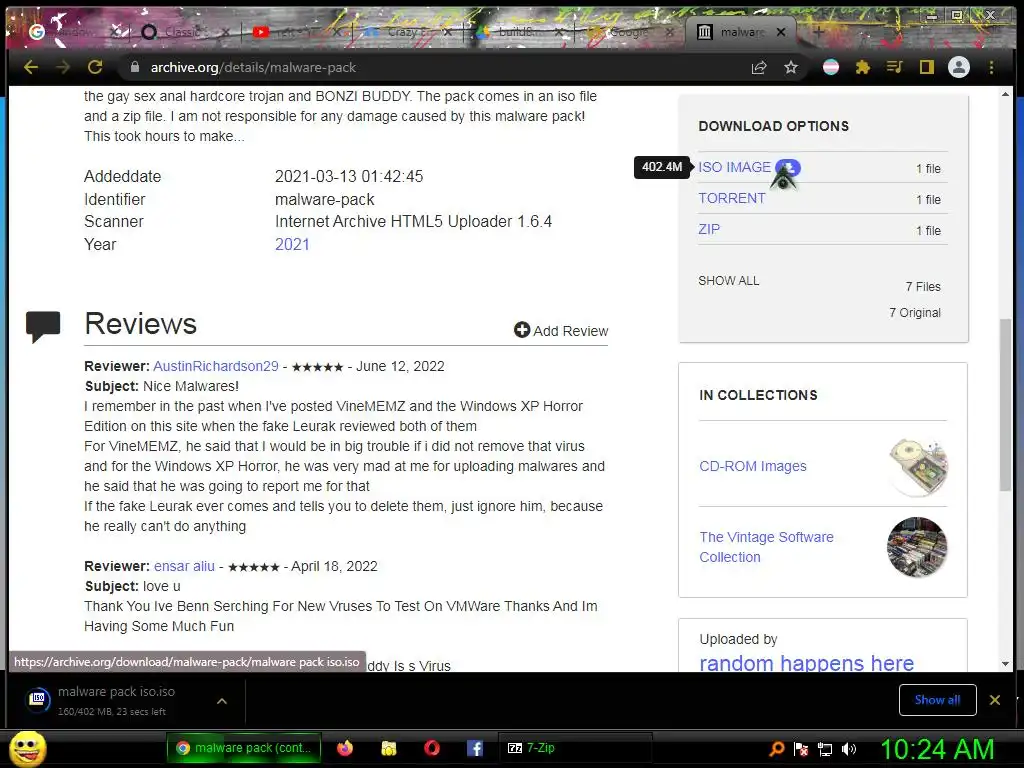Open uploader random happens here link

[807, 662]
